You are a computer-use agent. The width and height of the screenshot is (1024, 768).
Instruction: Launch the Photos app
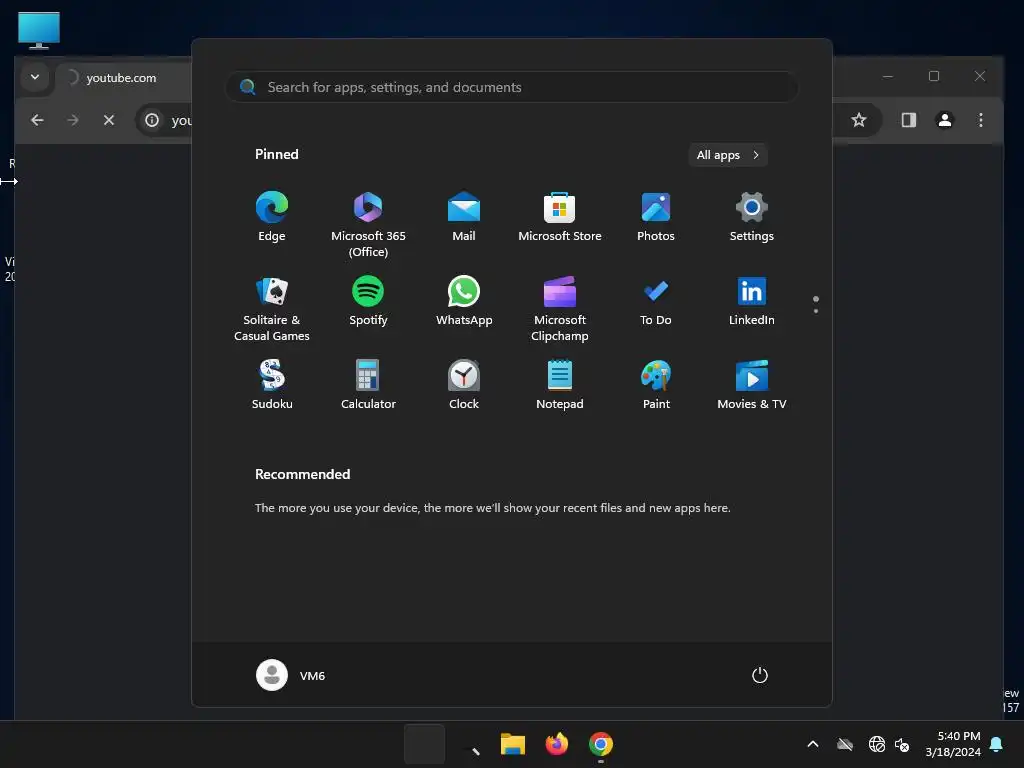coord(656,217)
